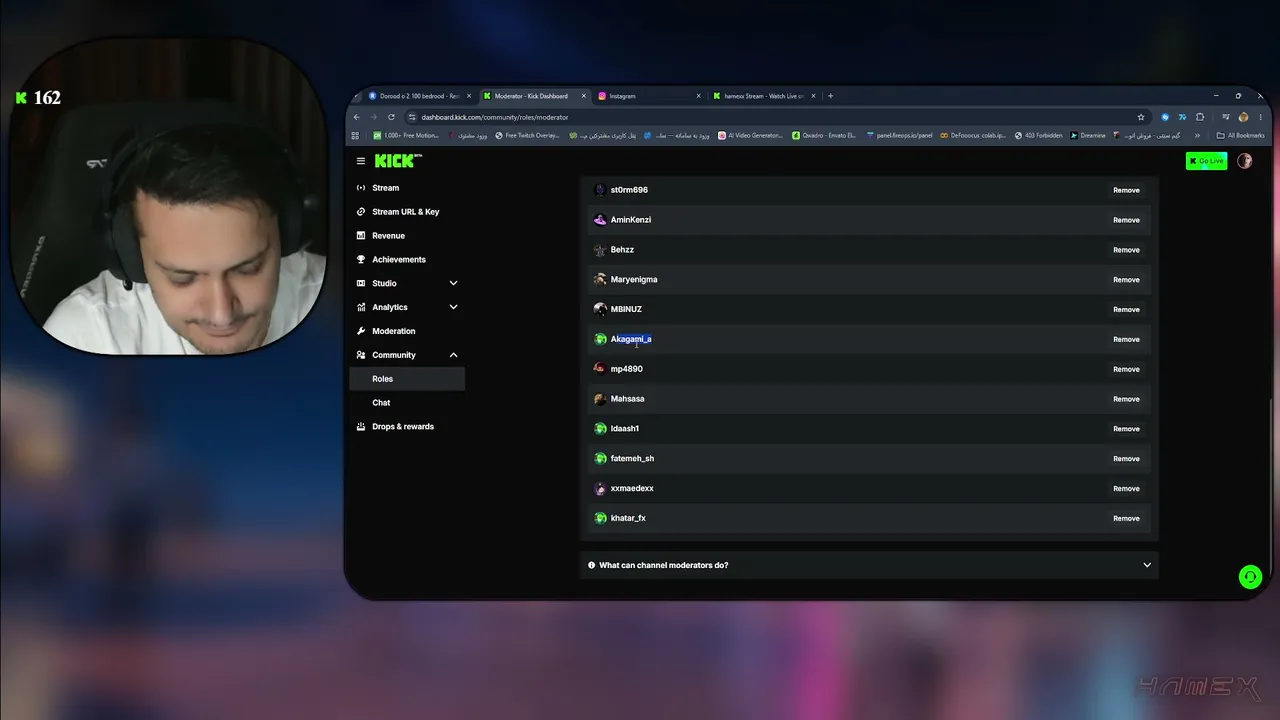Open the Moderation page

(393, 331)
